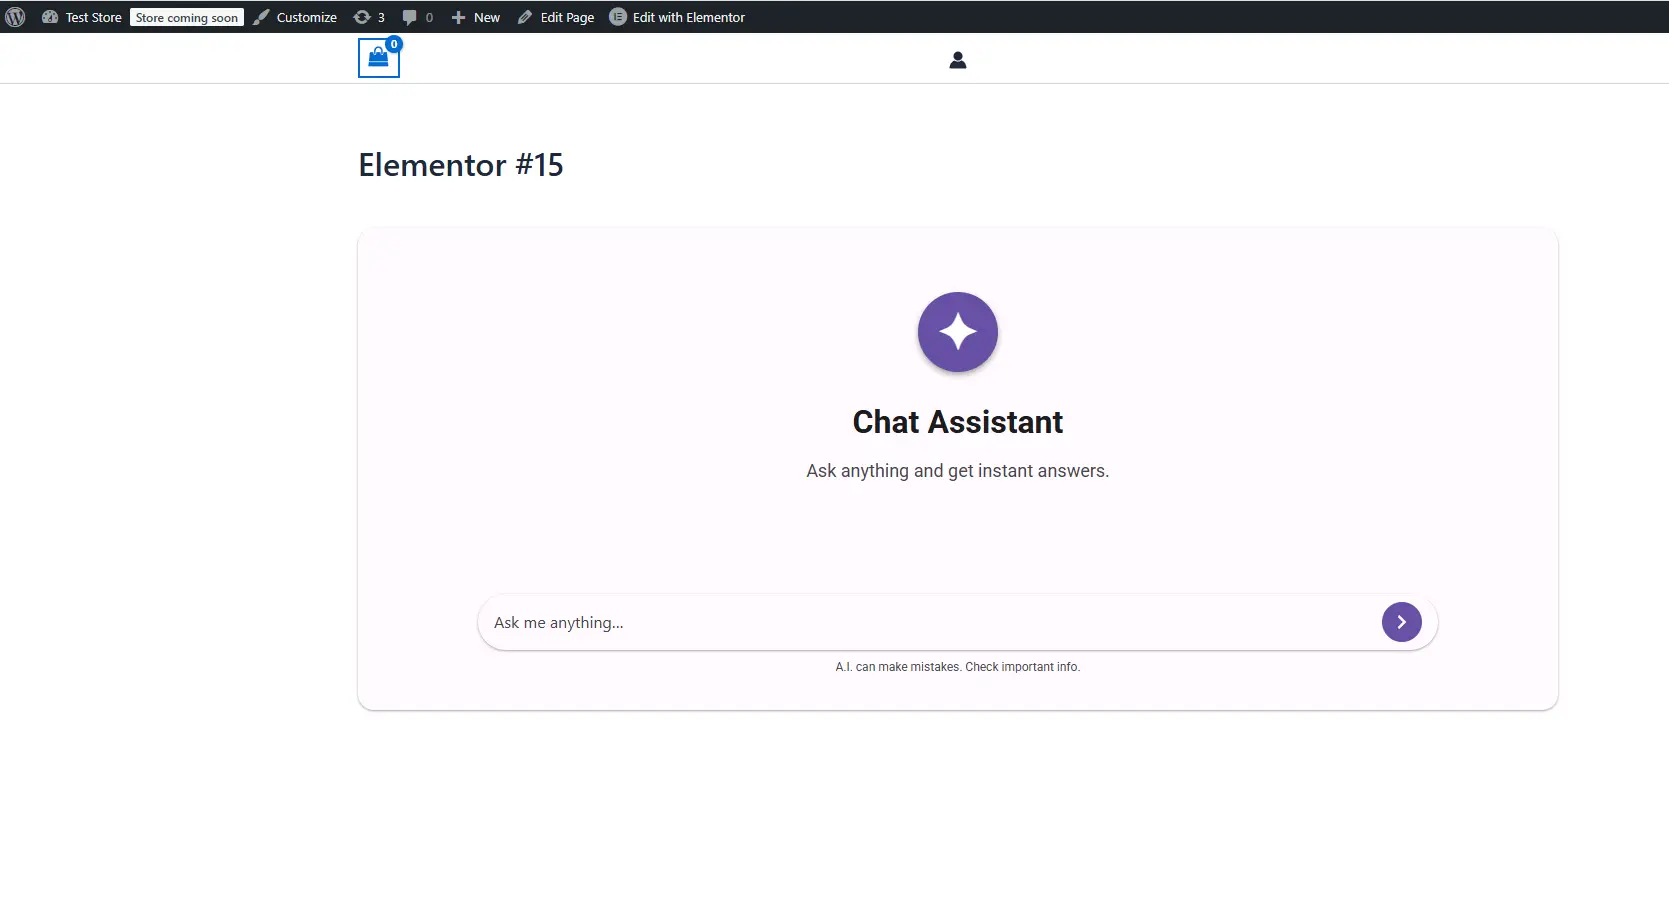Viewport: 1669px width, 912px height.
Task: Open the Customize link in admin bar
Action: [x=295, y=17]
